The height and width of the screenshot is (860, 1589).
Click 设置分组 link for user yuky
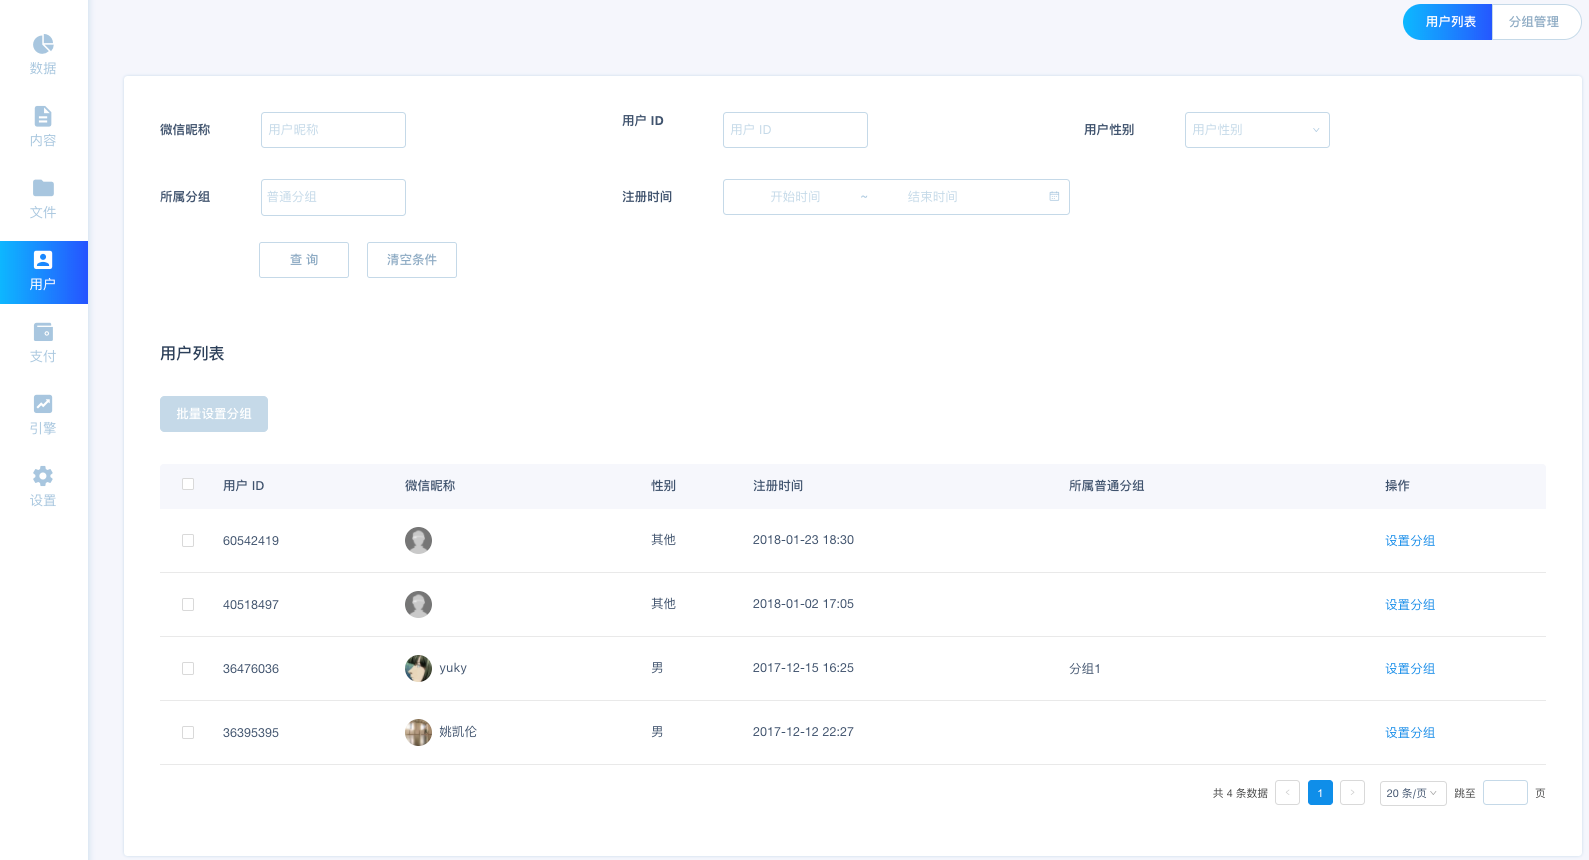click(x=1409, y=669)
